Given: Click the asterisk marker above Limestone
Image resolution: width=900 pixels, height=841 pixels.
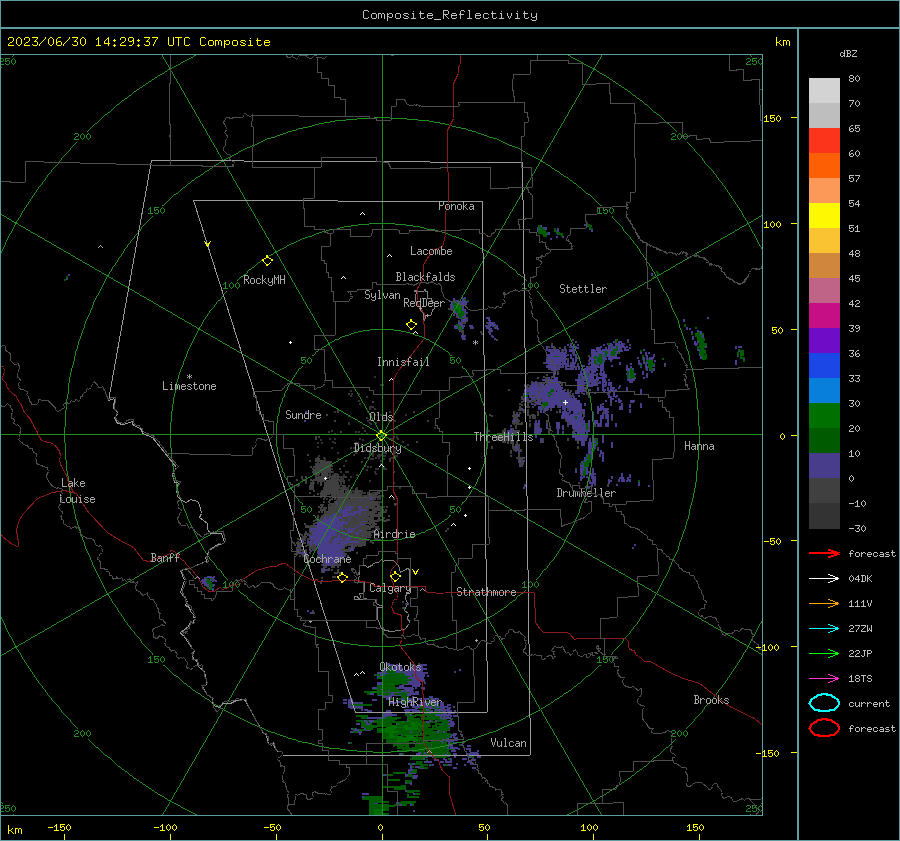Looking at the screenshot, I should [189, 377].
